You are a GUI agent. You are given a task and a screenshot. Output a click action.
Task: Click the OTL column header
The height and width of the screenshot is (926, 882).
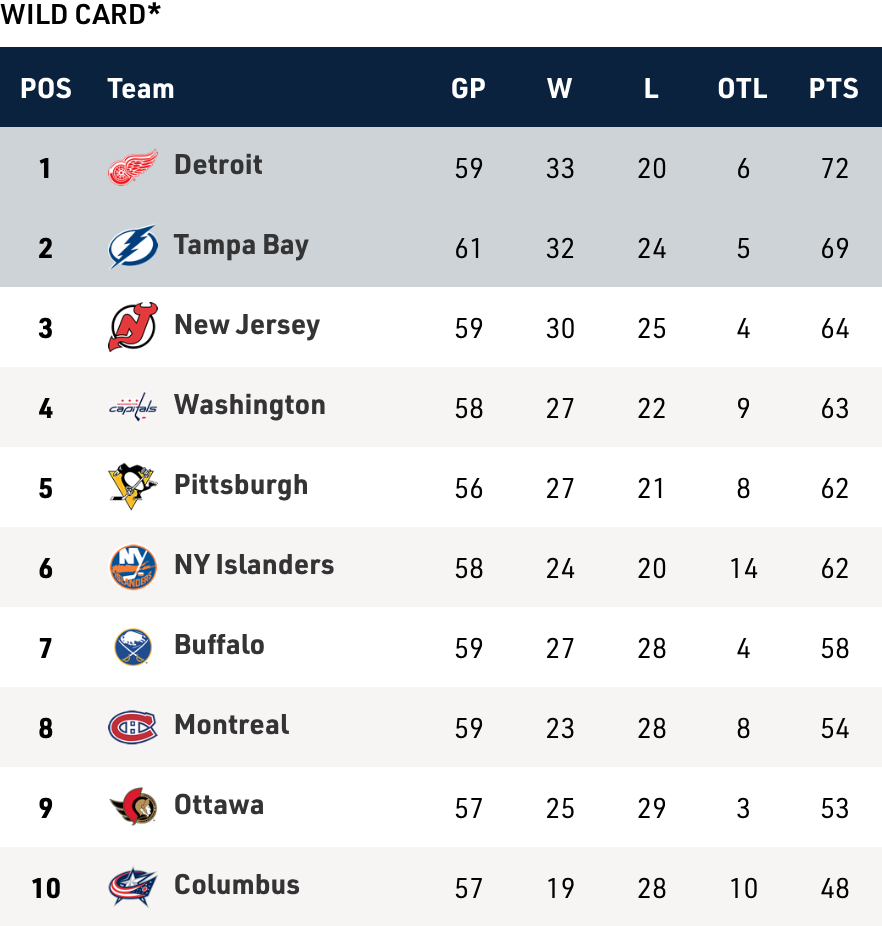click(x=742, y=88)
